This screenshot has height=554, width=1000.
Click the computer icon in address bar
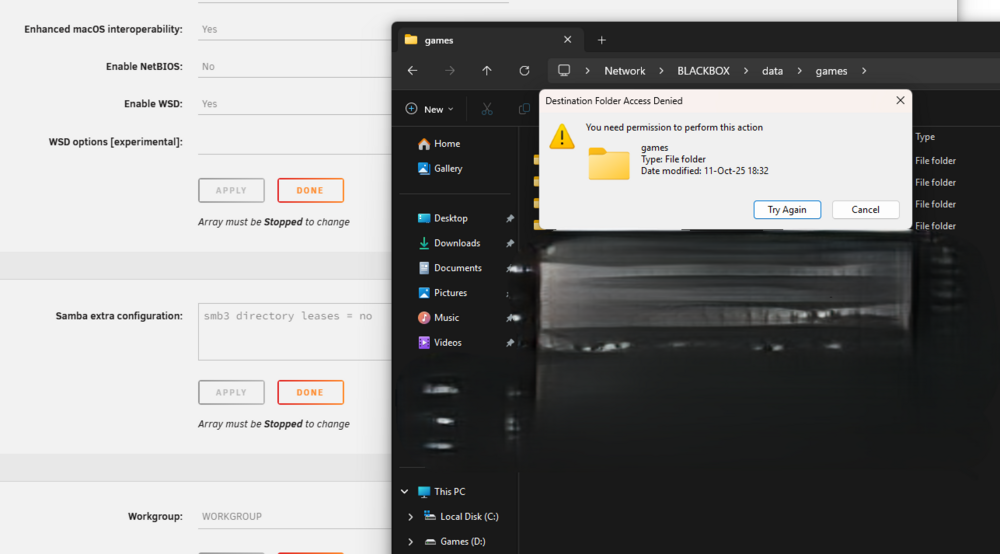pos(564,70)
